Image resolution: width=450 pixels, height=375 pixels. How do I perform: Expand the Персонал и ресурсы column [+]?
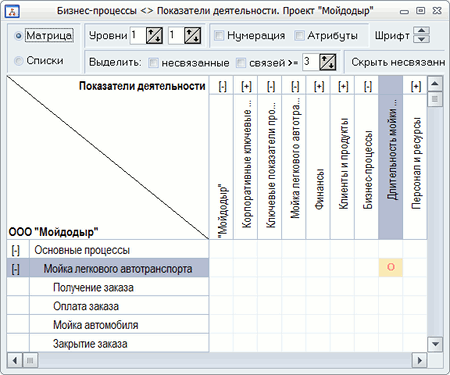click(416, 87)
